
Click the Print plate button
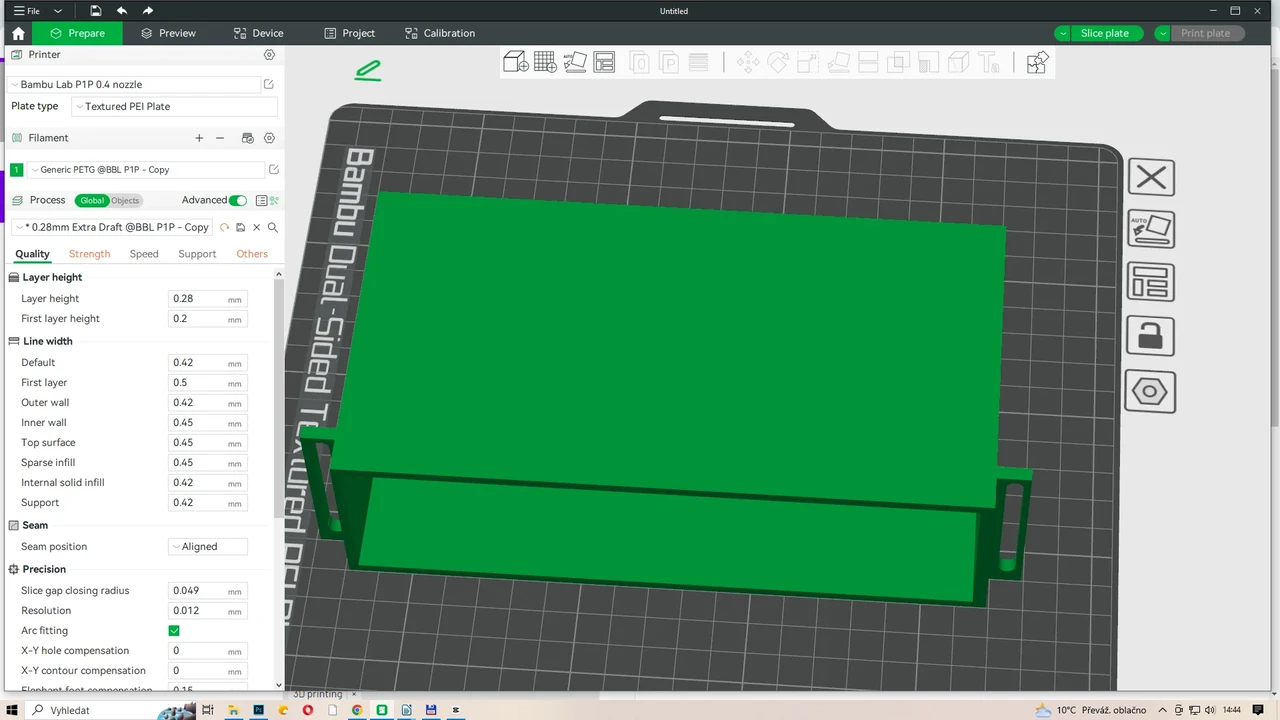click(x=1206, y=33)
